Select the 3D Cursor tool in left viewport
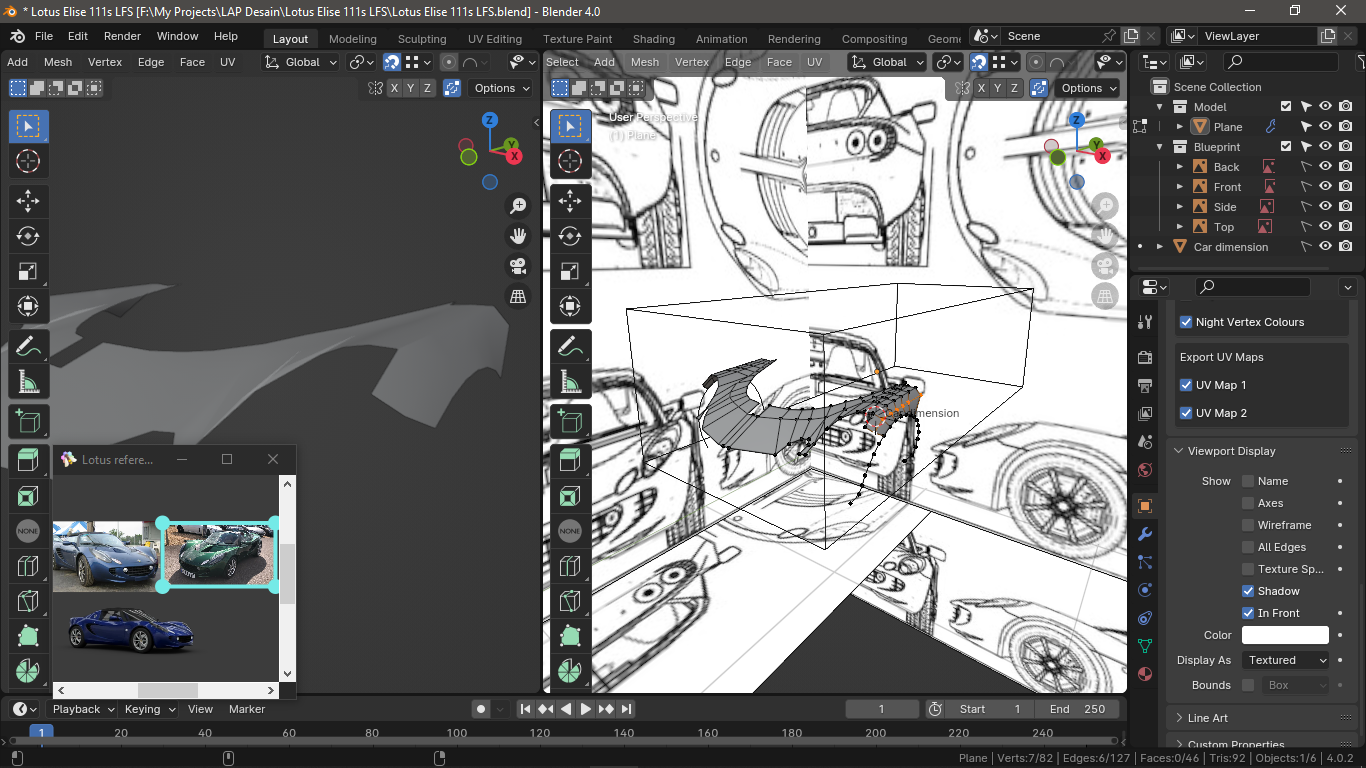 (x=28, y=161)
